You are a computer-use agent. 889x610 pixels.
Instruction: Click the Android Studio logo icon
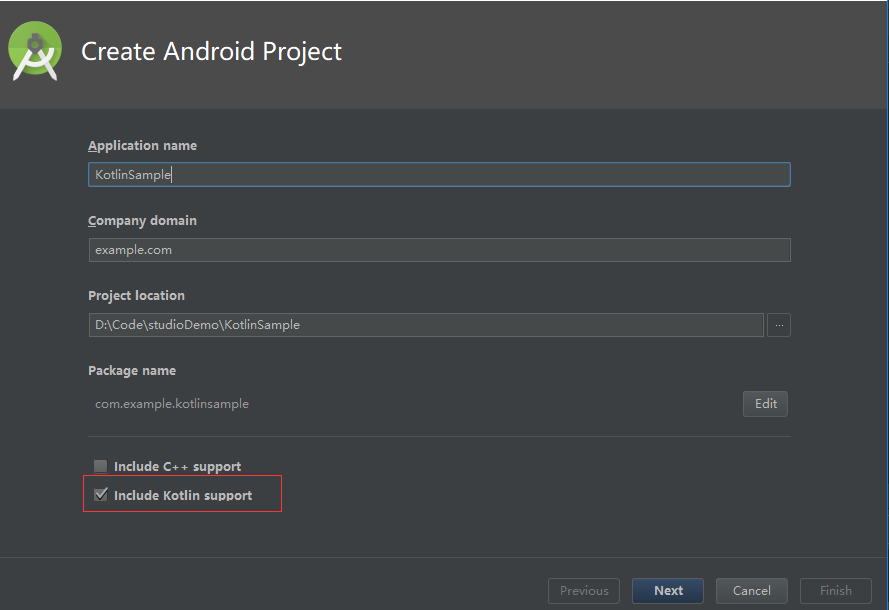pyautogui.click(x=35, y=51)
